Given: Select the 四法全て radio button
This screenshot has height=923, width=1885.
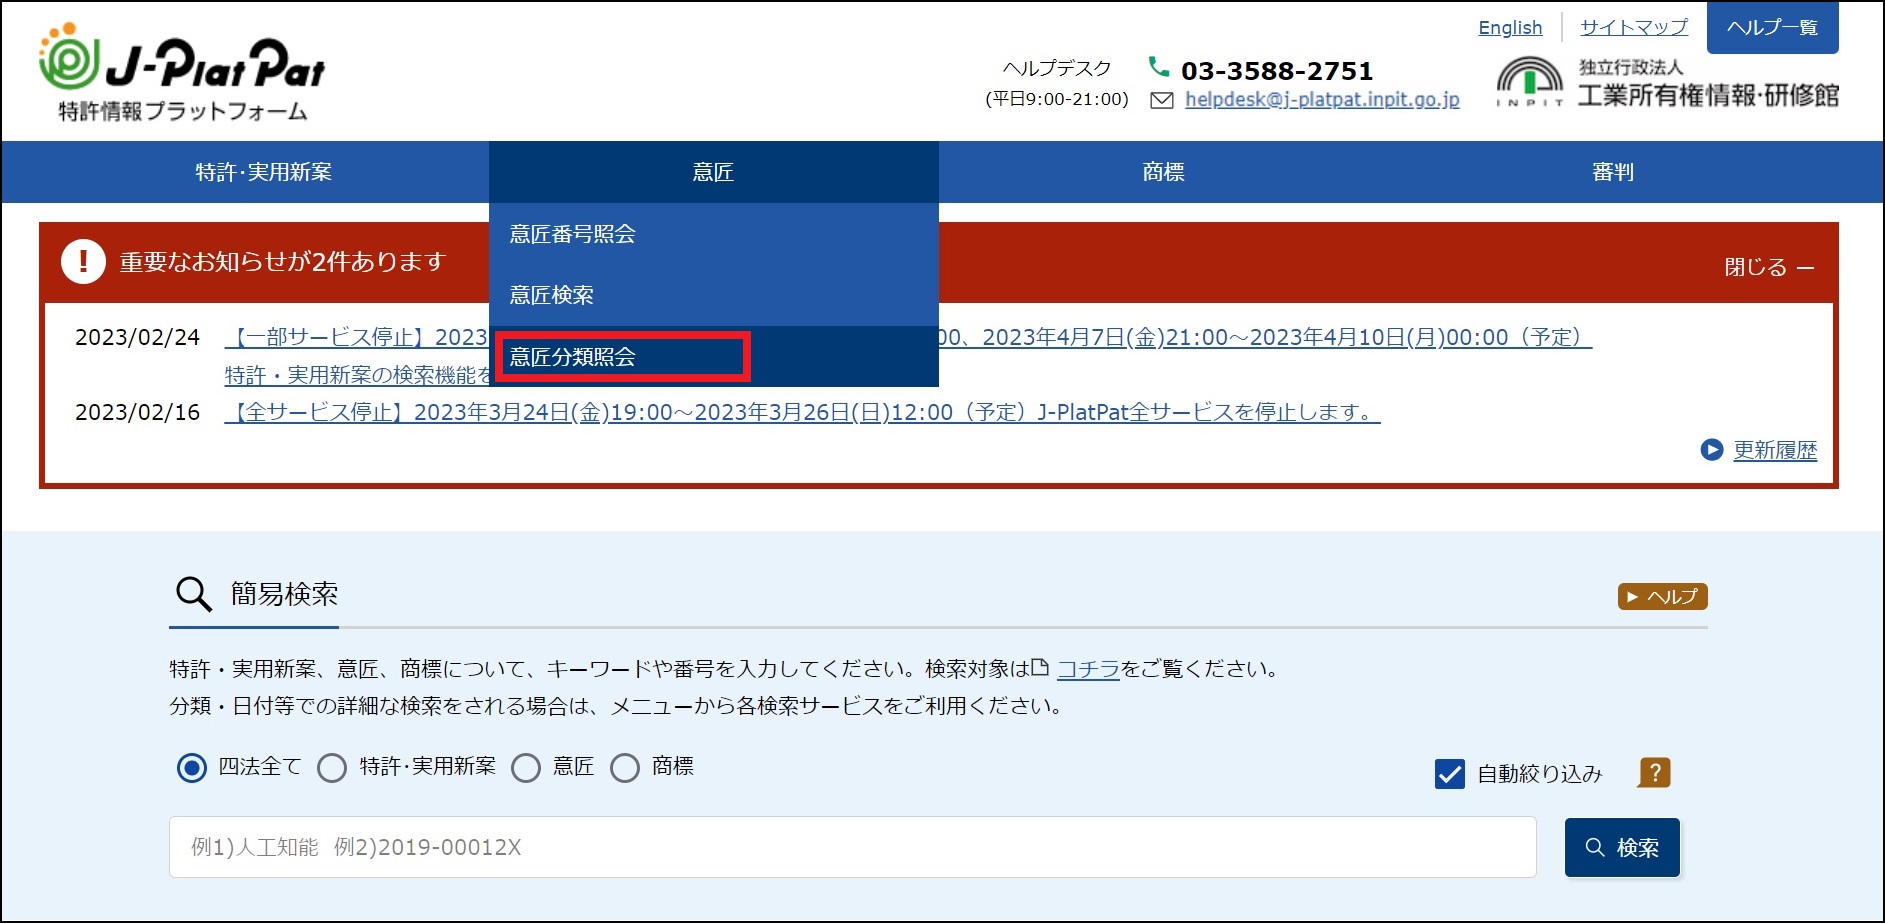Looking at the screenshot, I should tap(191, 768).
